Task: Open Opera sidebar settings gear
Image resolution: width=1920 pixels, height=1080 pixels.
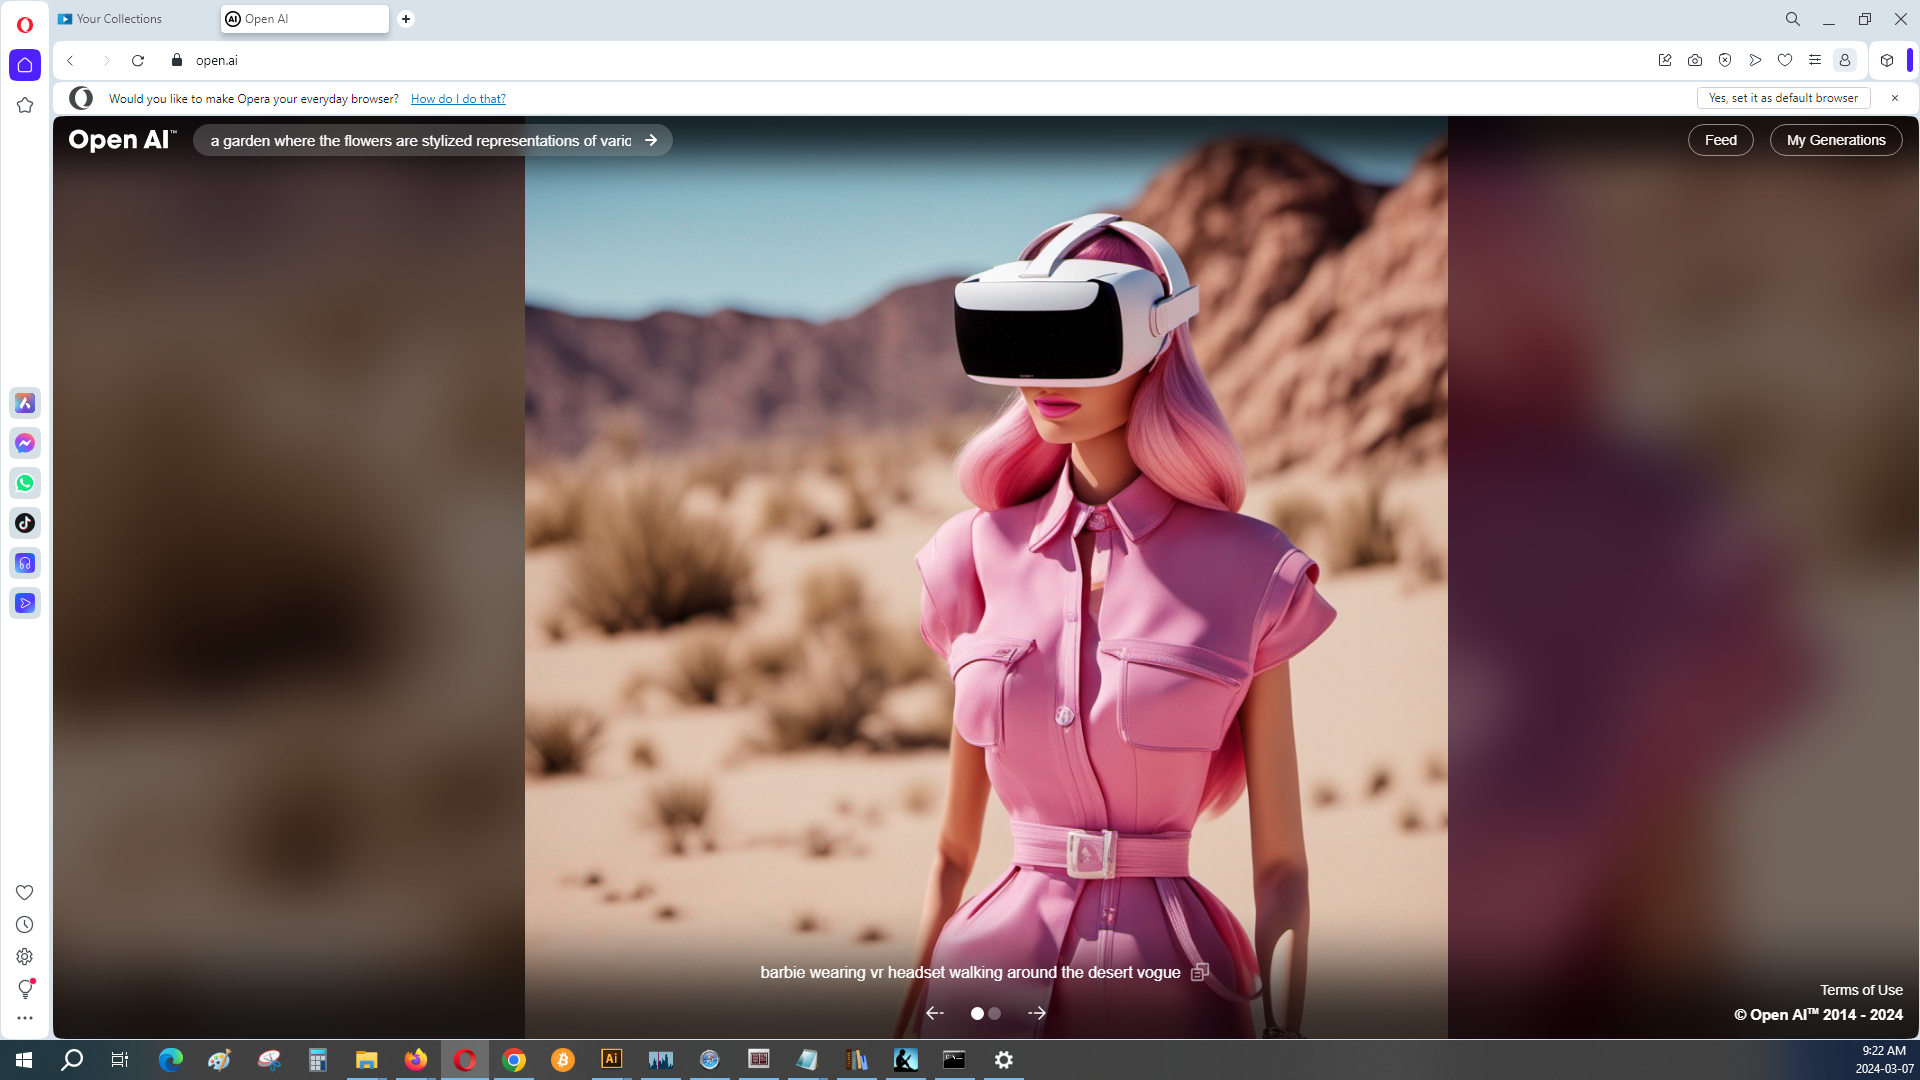Action: pos(25,957)
